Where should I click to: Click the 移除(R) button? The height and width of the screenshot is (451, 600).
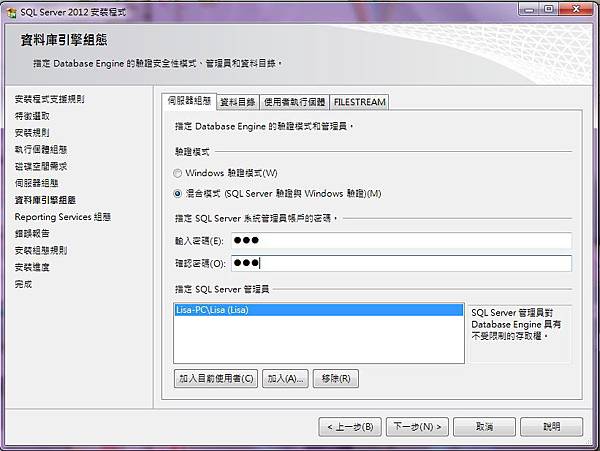click(x=336, y=379)
